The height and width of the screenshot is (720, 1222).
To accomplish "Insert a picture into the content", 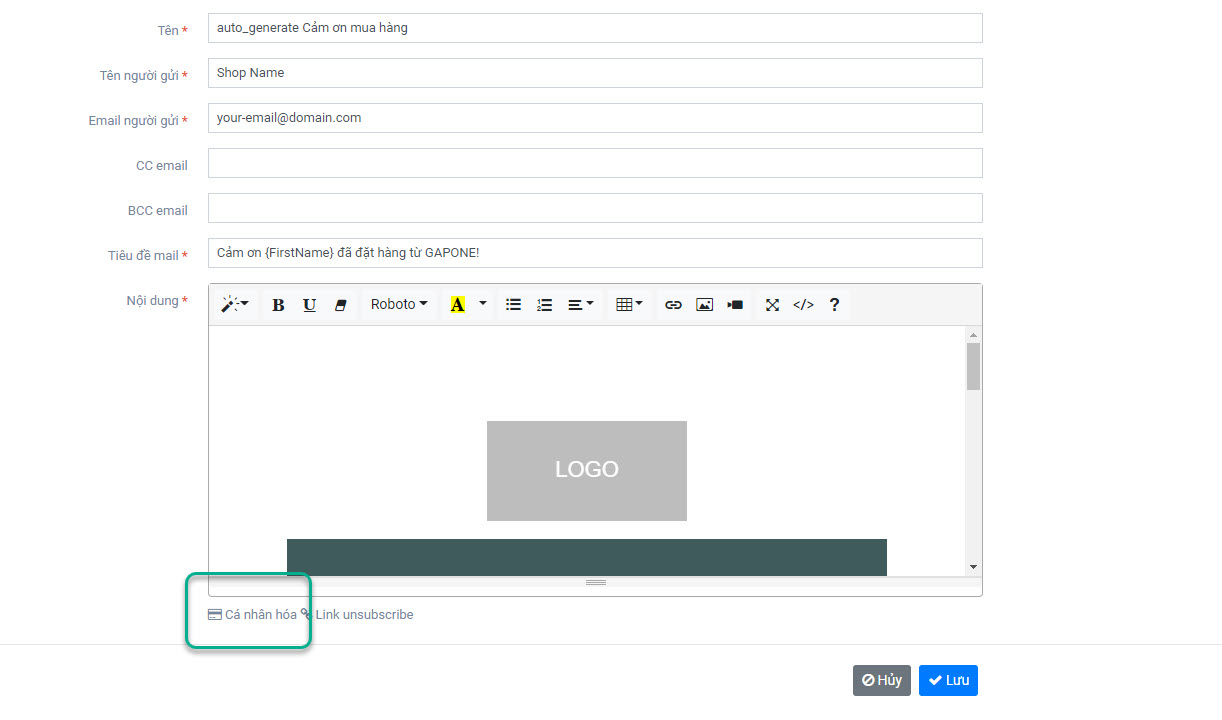I will point(704,305).
